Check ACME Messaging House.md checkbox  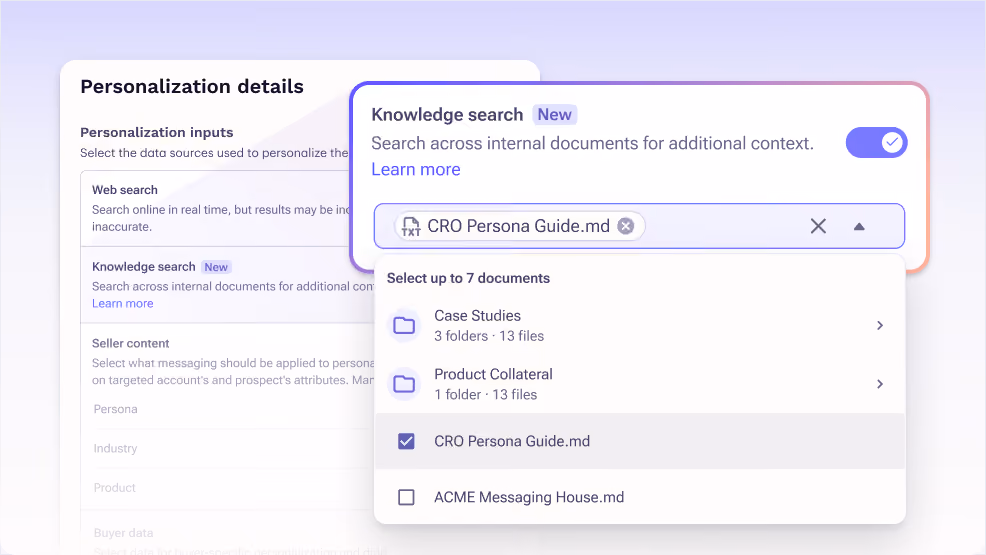(x=406, y=497)
